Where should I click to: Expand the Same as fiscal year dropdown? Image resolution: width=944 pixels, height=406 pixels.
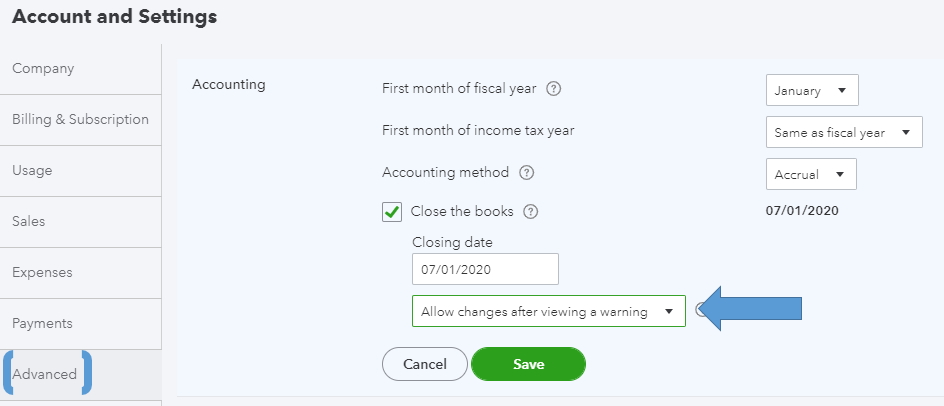[843, 131]
